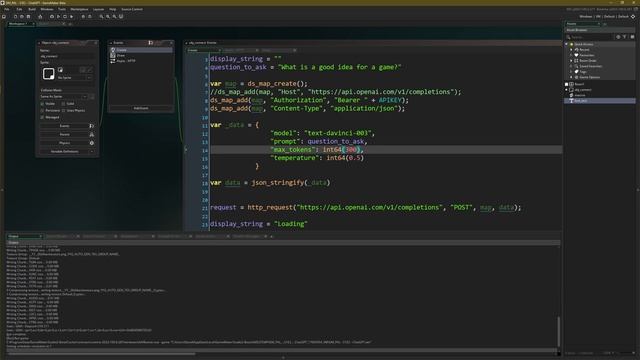Expand the Room Order group
This screenshot has height=360, width=640.
(571, 60)
